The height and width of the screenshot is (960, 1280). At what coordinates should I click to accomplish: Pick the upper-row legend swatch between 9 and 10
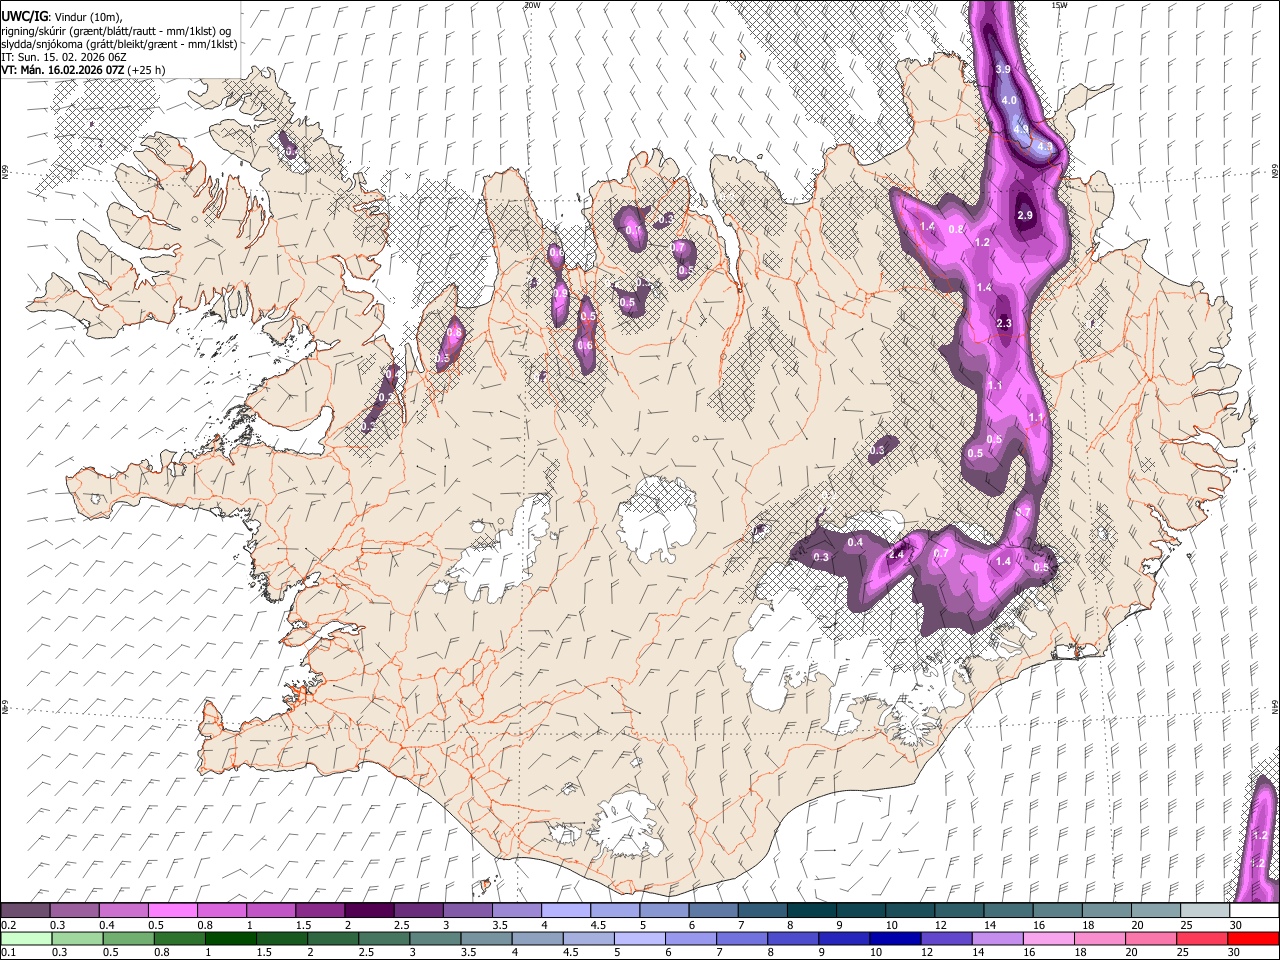[x=860, y=910]
